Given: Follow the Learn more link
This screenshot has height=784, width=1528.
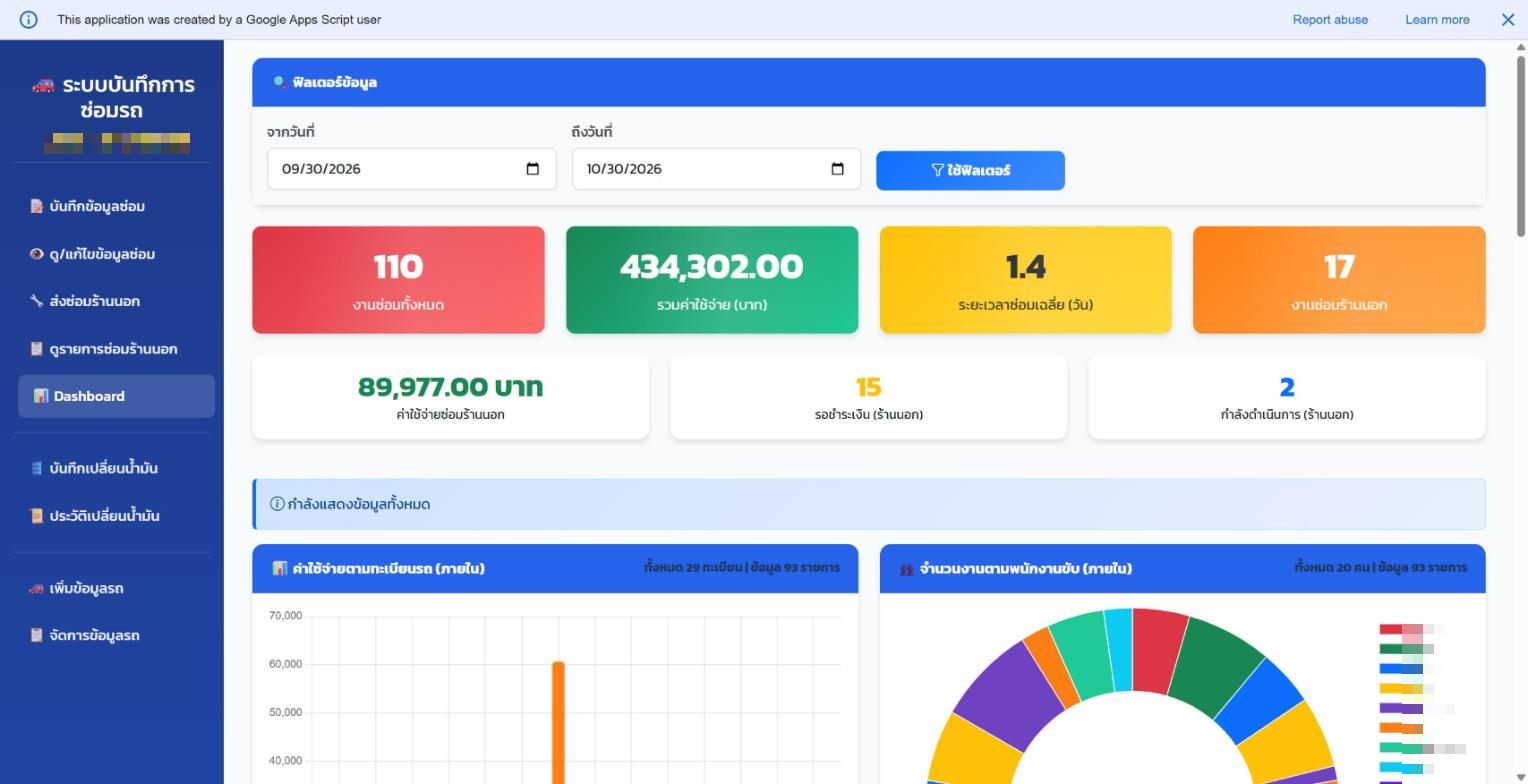Looking at the screenshot, I should 1437,19.
